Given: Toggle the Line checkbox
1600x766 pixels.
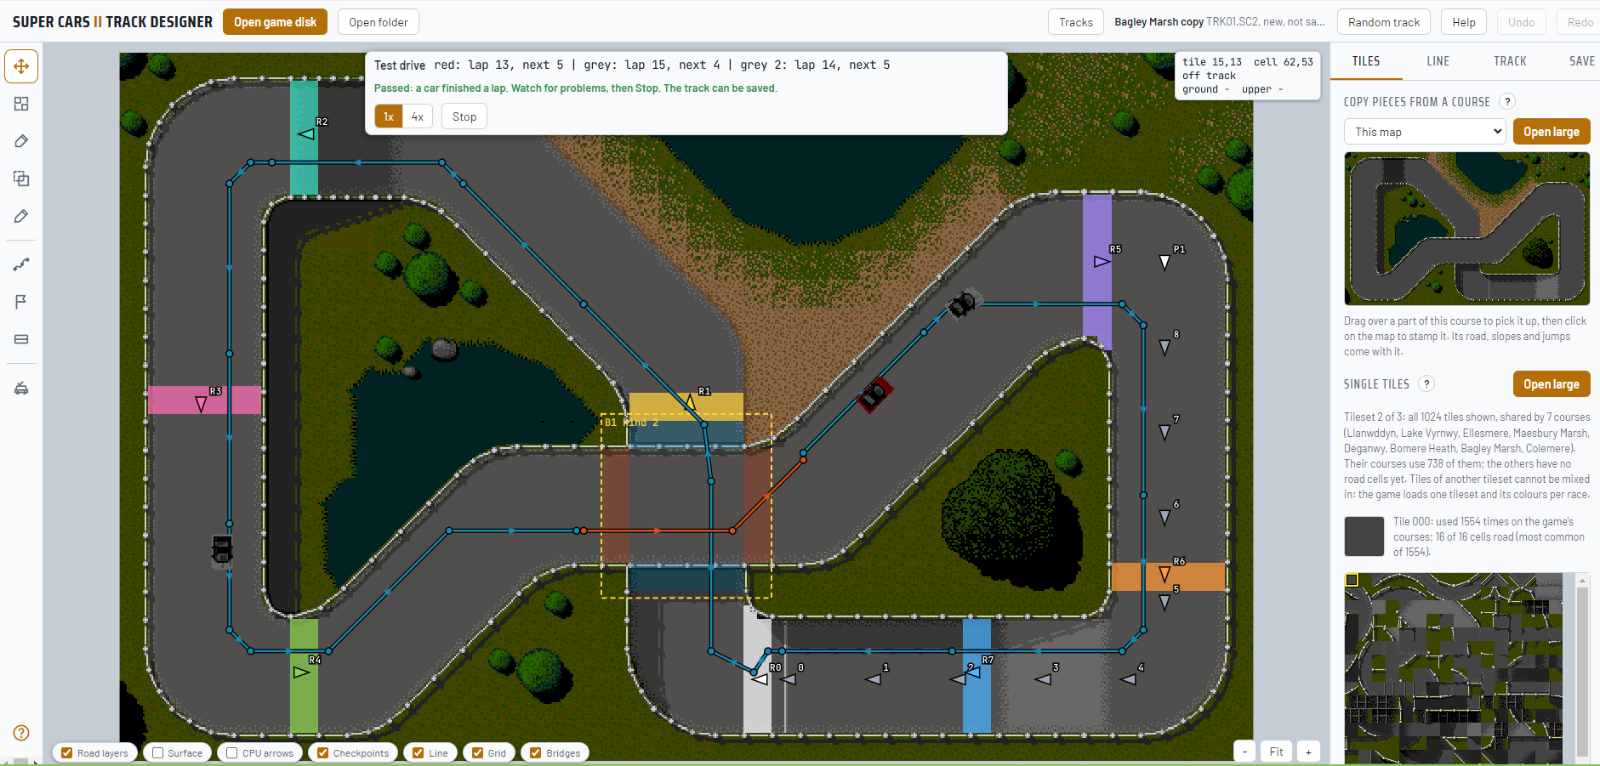Looking at the screenshot, I should click(x=418, y=753).
